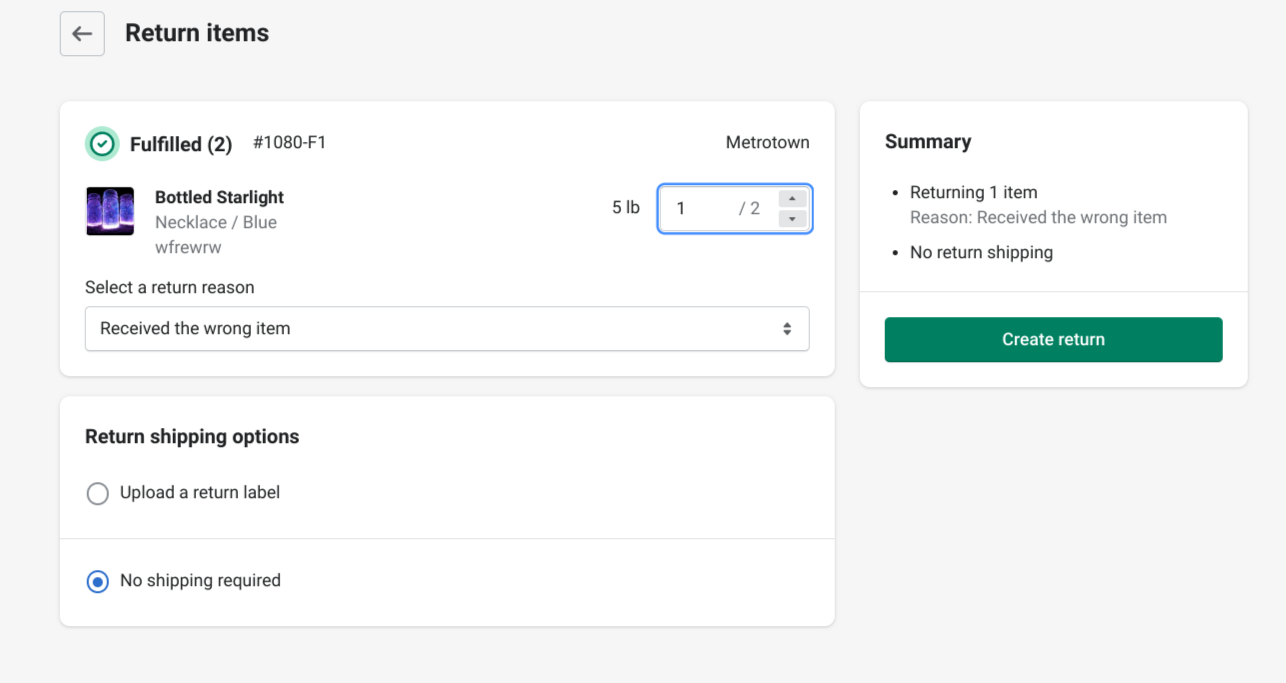Click the Returning 1 item summary line
The width and height of the screenshot is (1286, 683).
973,192
